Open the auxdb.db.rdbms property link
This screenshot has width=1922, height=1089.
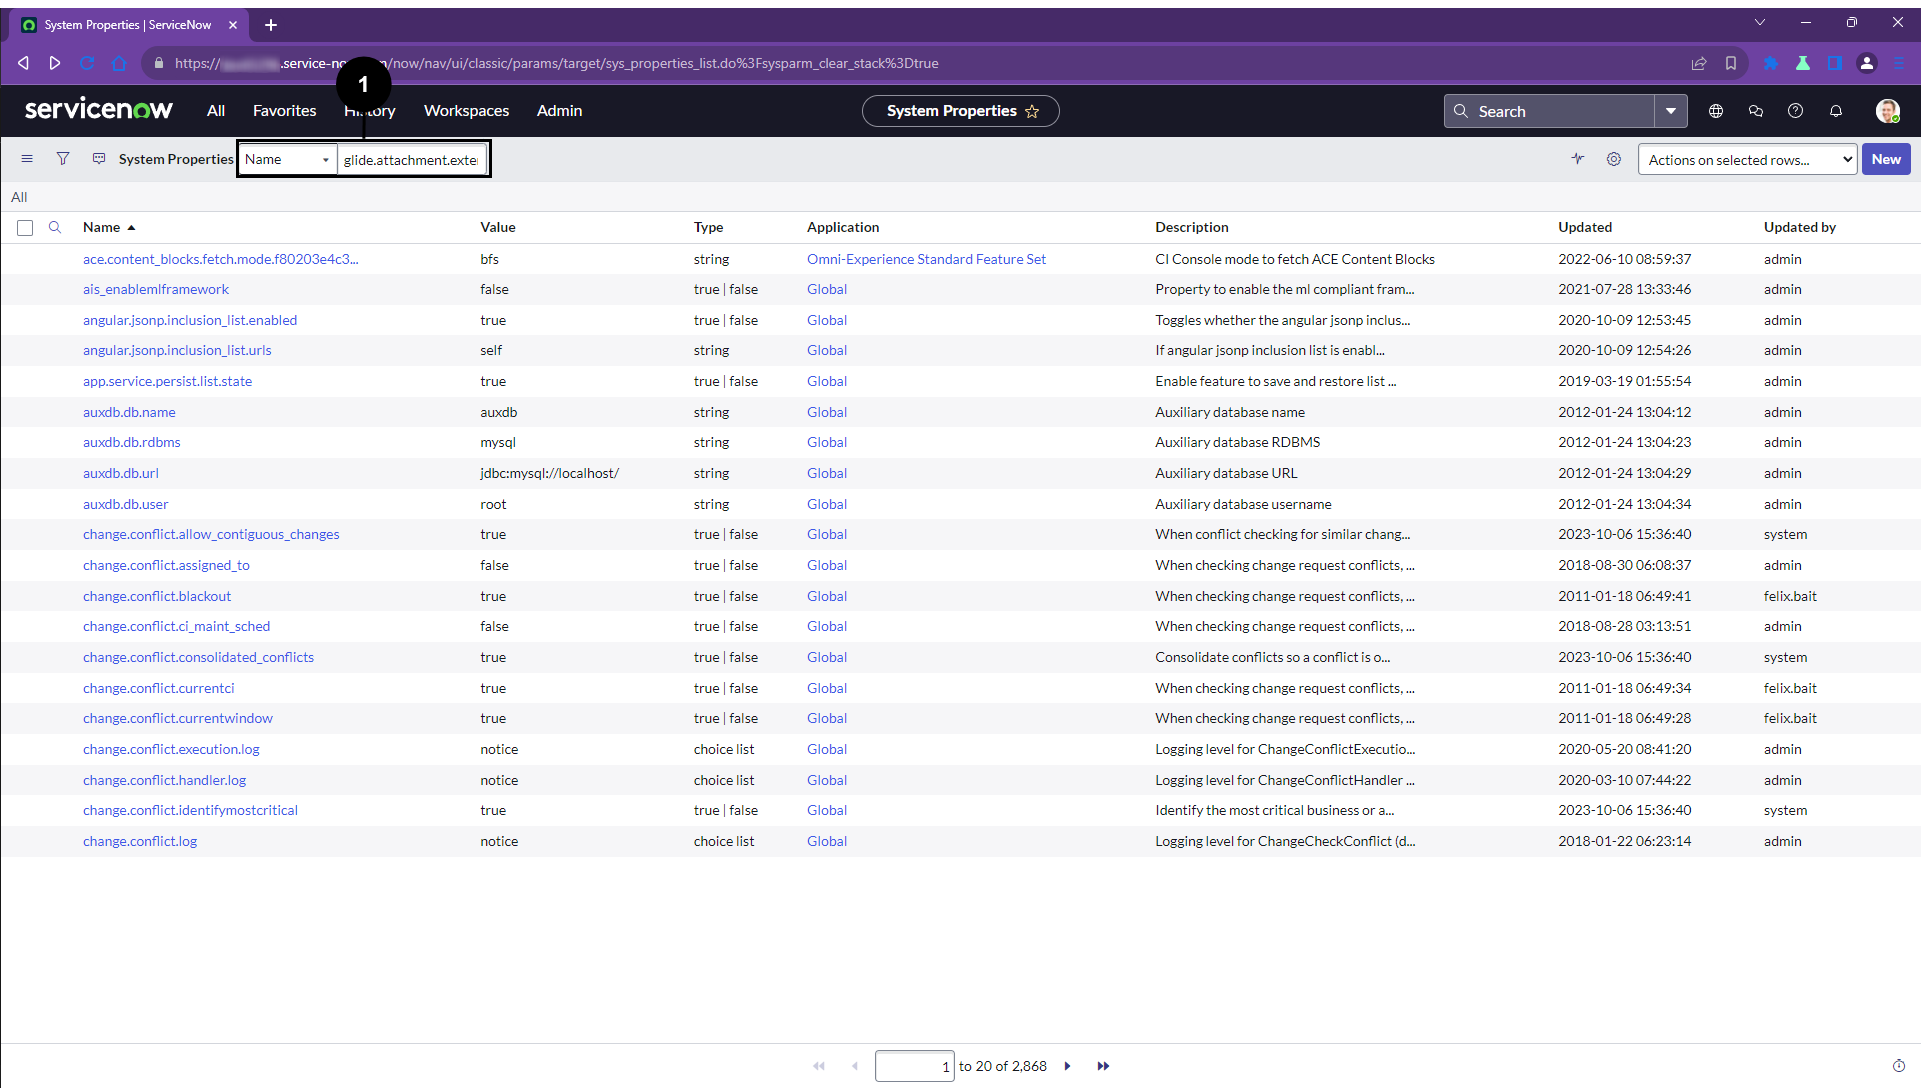click(x=132, y=442)
